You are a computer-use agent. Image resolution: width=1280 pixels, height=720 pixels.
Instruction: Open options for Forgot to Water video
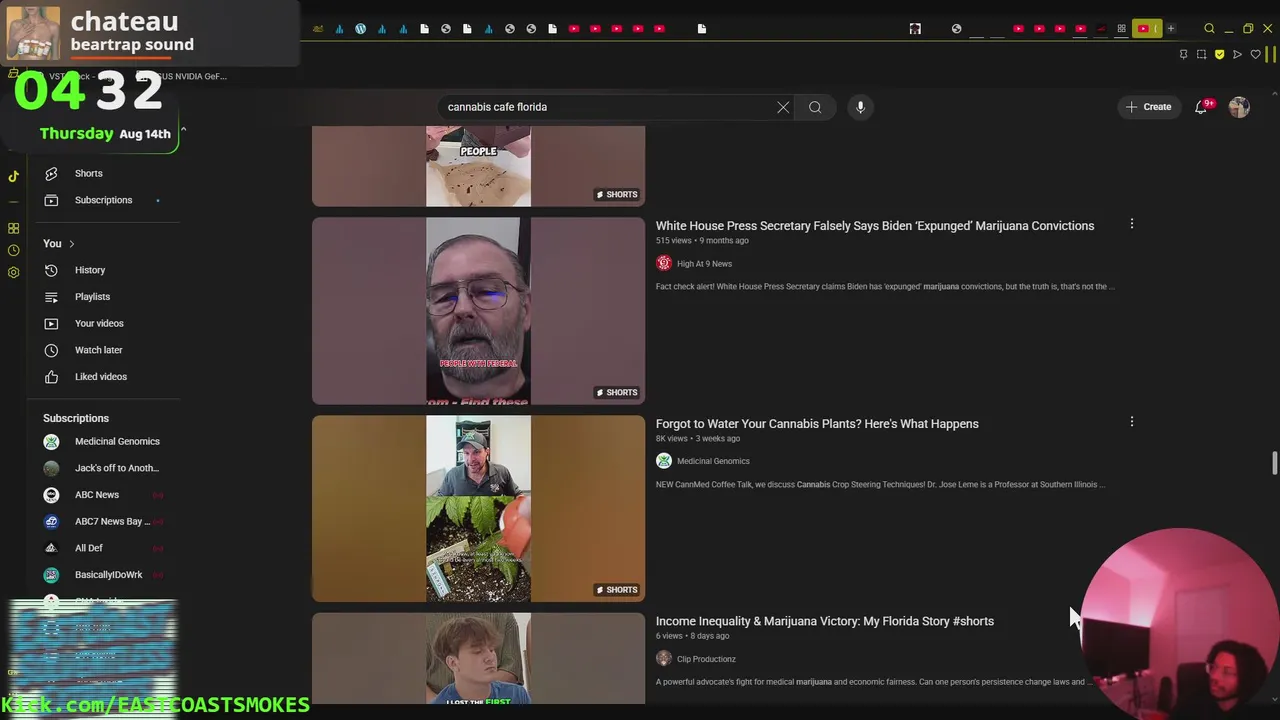pyautogui.click(x=1132, y=422)
